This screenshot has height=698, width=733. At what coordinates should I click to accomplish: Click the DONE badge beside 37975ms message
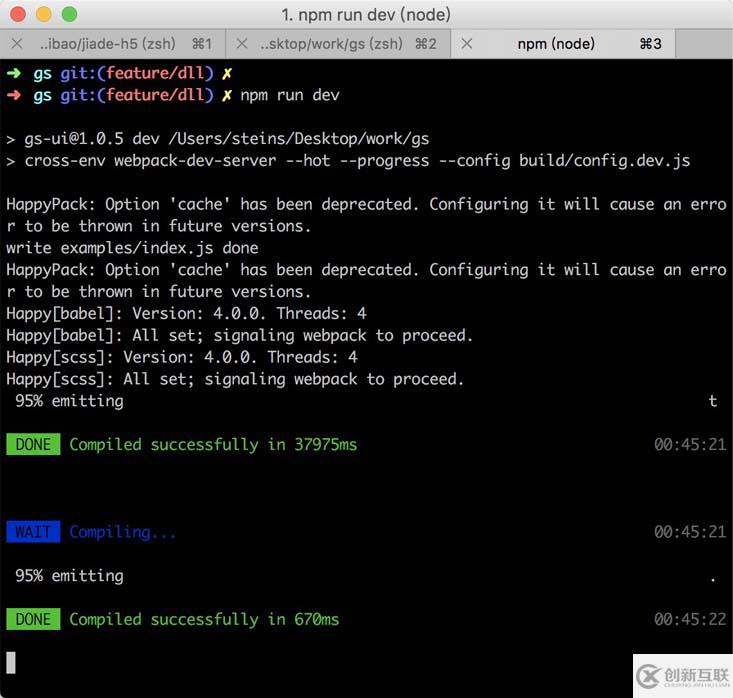pyautogui.click(x=33, y=445)
